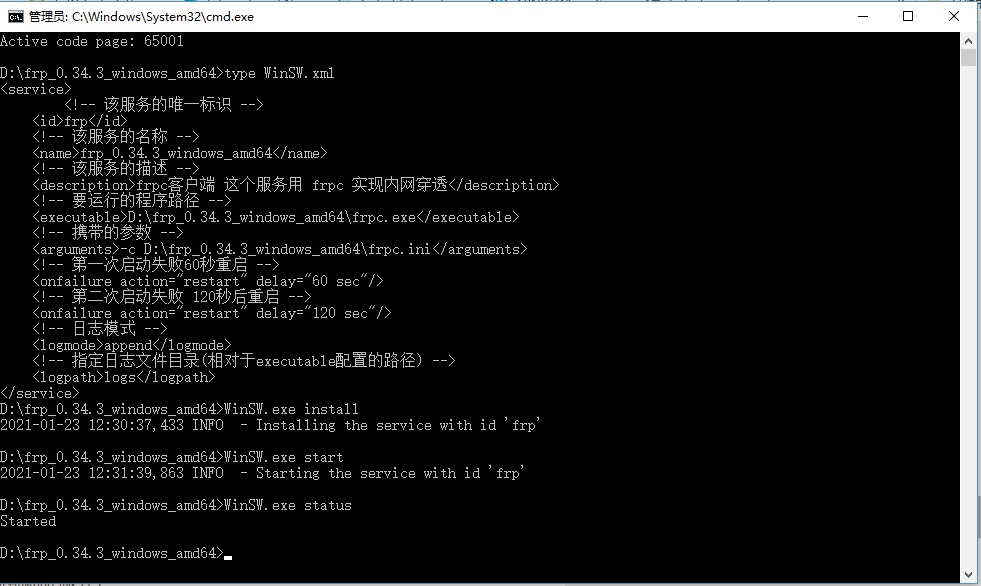Click the vertical scrollbar thumb
Viewport: 981px width, 586px height.
968,58
